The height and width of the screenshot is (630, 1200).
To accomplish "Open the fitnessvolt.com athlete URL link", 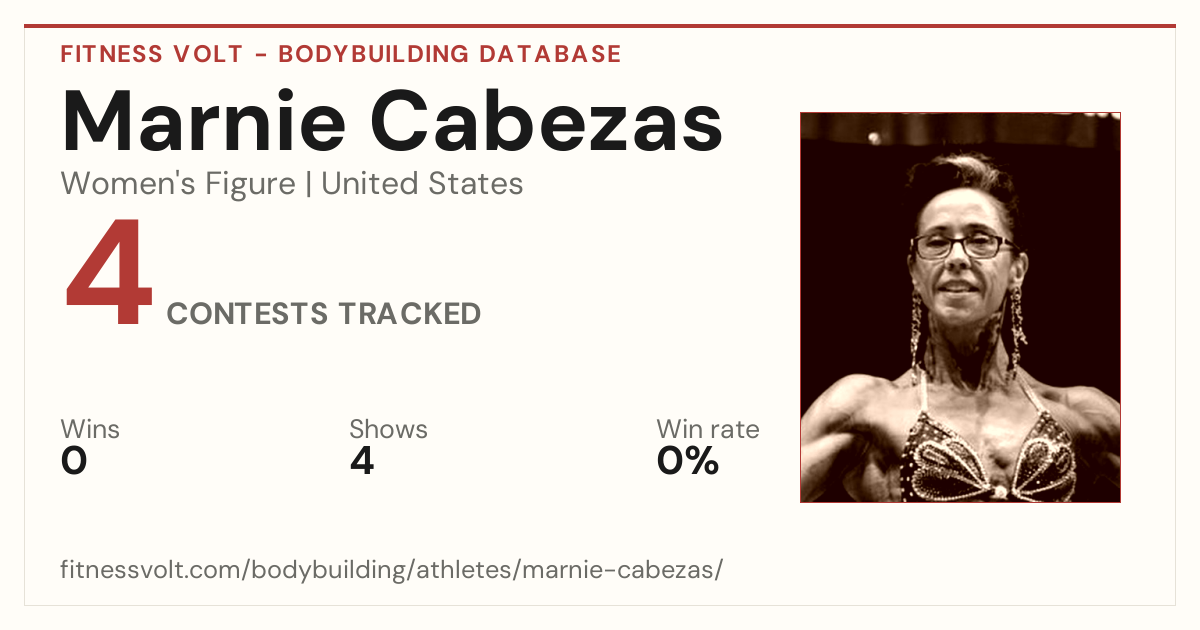I will pyautogui.click(x=391, y=571).
